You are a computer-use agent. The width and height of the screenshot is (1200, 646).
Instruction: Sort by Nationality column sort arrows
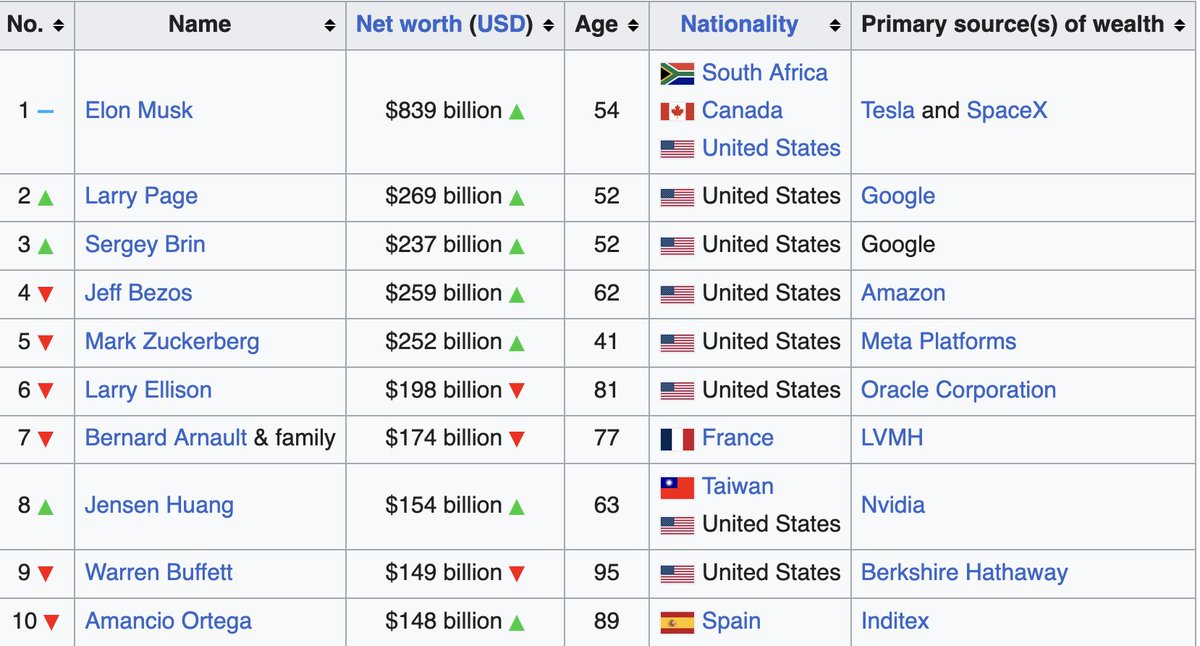(x=835, y=25)
